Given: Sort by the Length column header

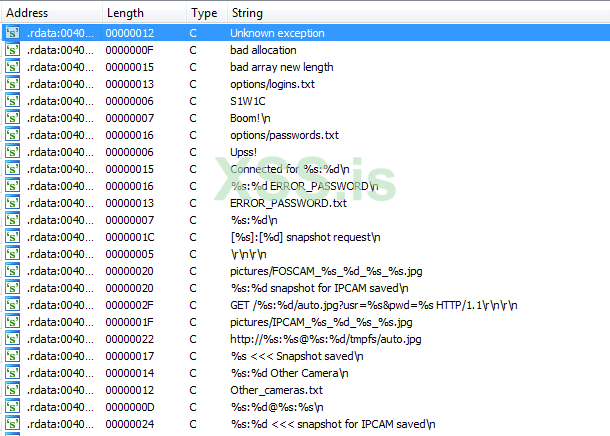Looking at the screenshot, I should [144, 13].
